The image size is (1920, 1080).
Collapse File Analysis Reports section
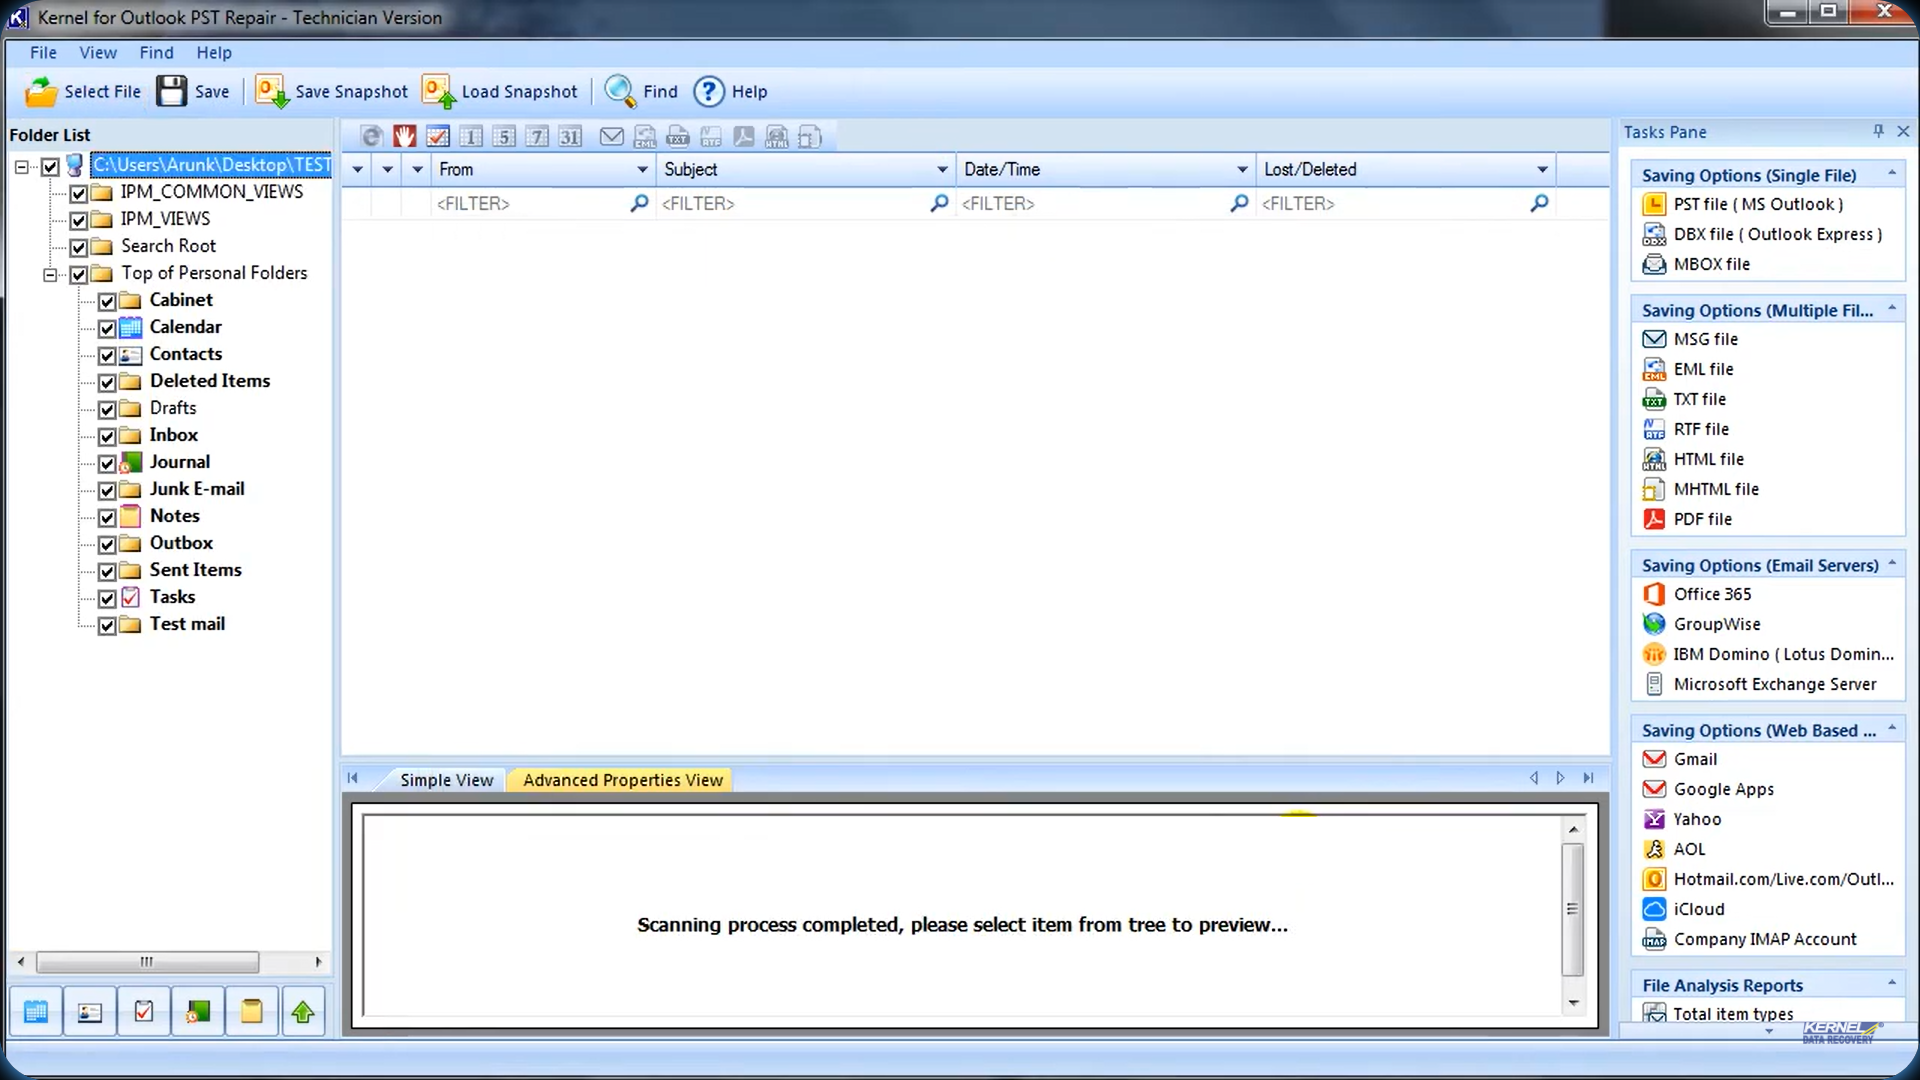[1892, 984]
